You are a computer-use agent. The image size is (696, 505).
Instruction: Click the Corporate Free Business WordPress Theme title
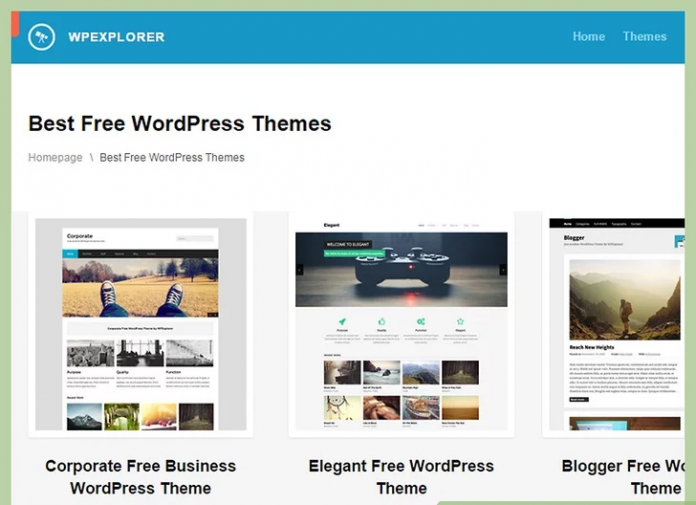(x=141, y=477)
